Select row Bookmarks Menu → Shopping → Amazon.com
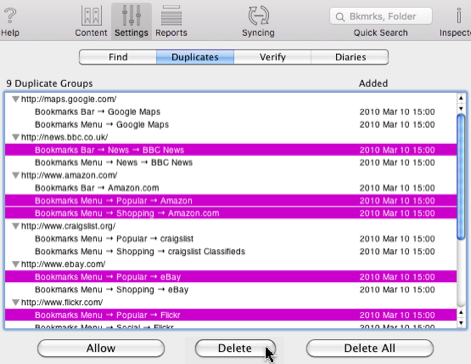Screen dimensions: 471x364 [231, 213]
